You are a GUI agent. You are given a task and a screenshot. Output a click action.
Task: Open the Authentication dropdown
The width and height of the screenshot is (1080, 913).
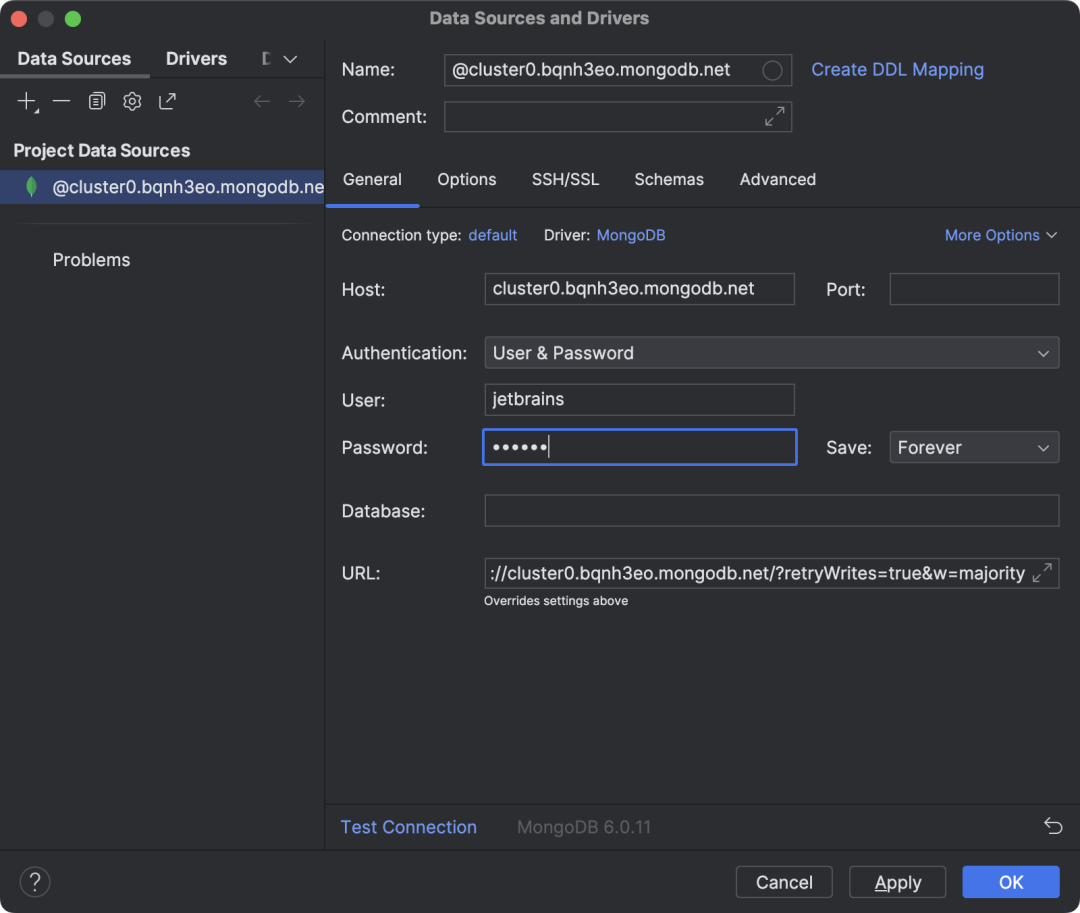click(771, 353)
